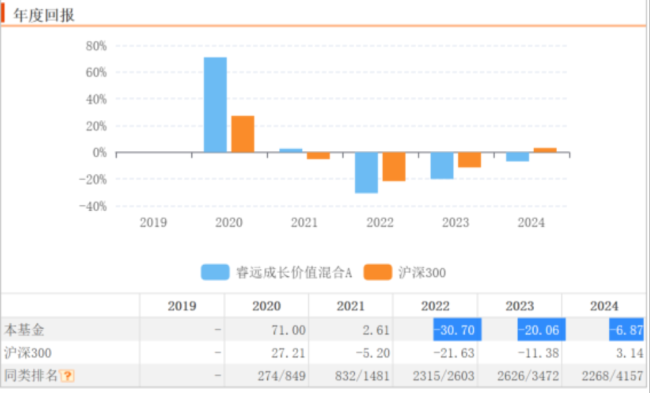650x393 pixels.
Task: Click the 2268/4157 ranking cell
Action: pos(612,376)
